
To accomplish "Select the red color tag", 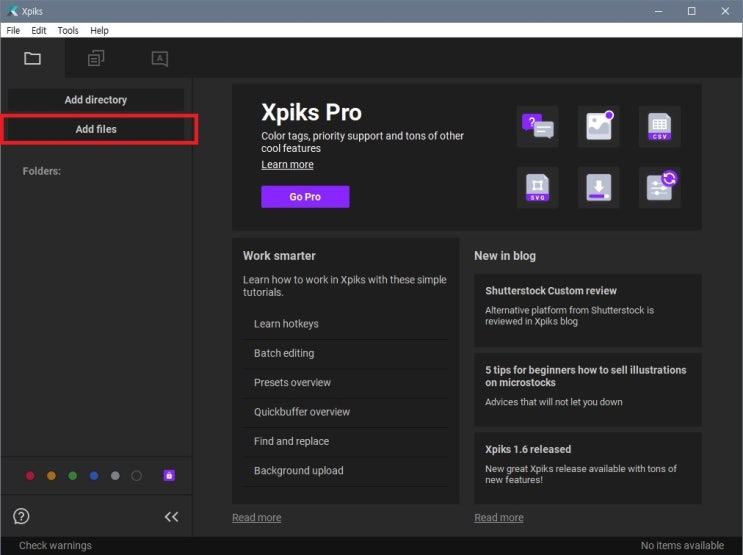I will coord(30,475).
